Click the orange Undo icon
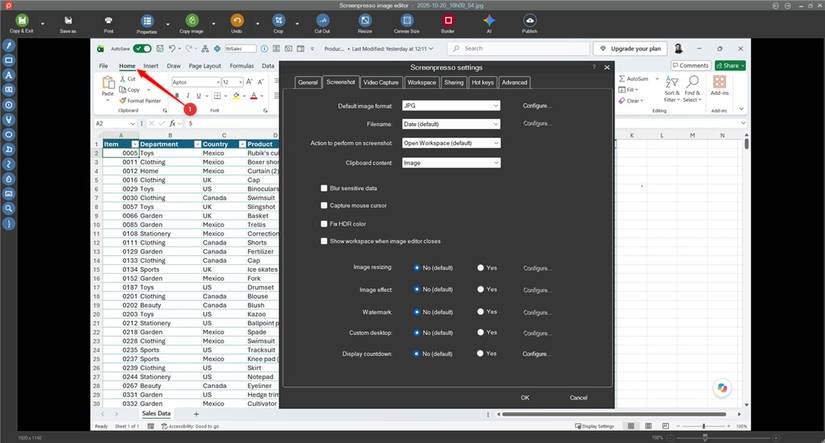This screenshot has width=825, height=443. point(237,21)
